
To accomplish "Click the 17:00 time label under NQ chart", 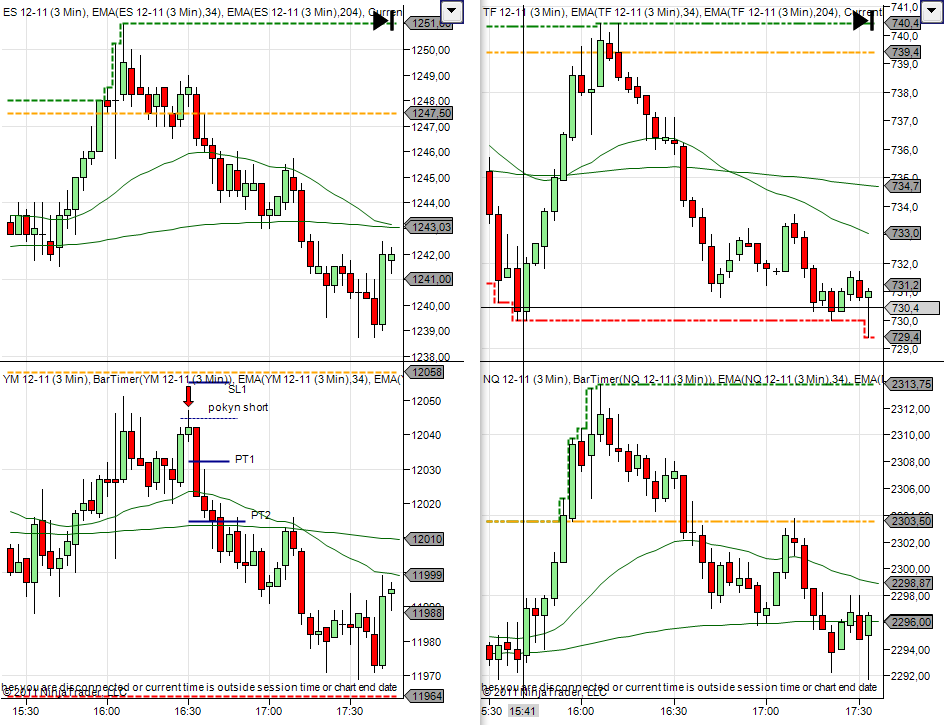I will click(766, 711).
